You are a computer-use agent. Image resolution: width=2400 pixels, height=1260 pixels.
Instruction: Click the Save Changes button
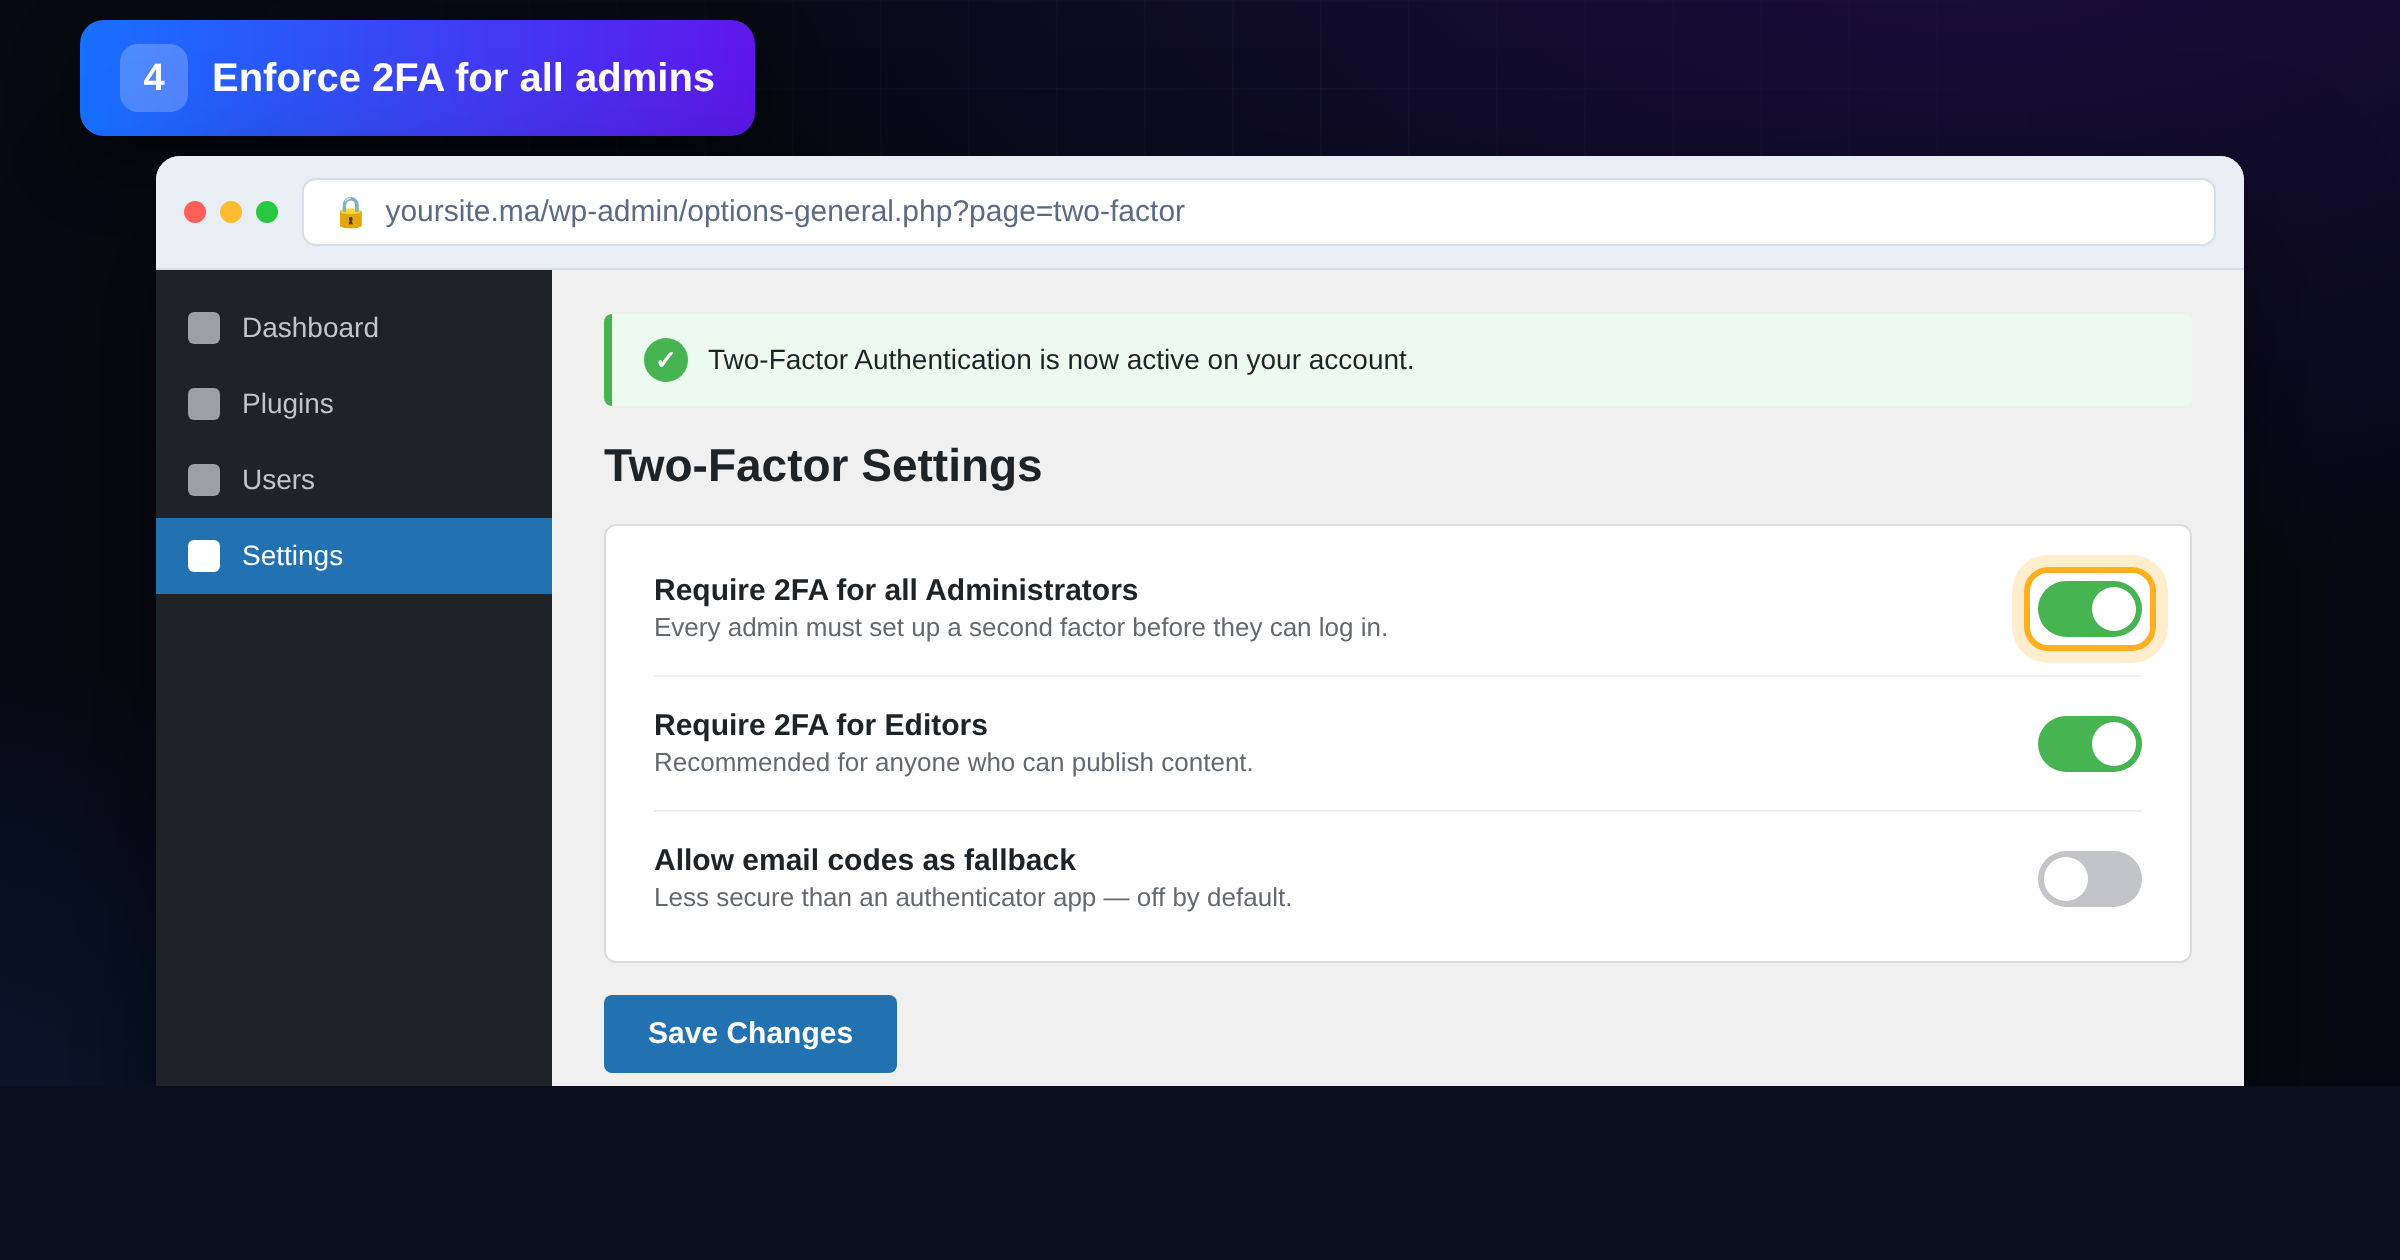point(750,1034)
